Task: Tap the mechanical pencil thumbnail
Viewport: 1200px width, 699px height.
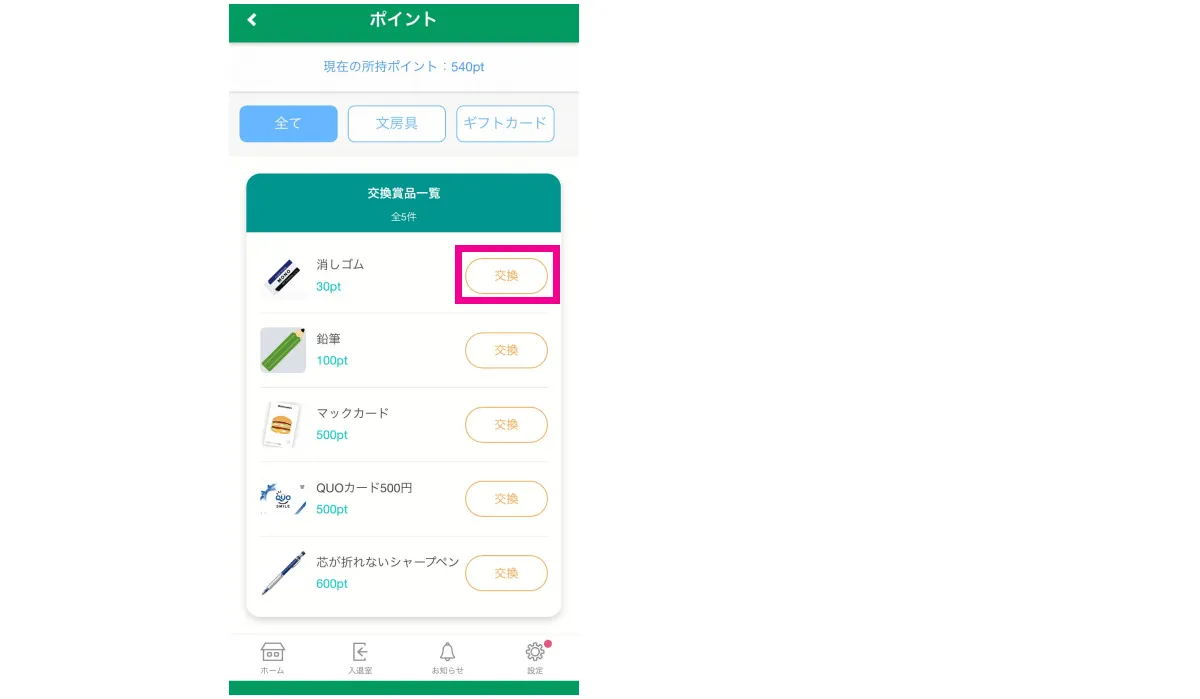Action: pos(283,573)
